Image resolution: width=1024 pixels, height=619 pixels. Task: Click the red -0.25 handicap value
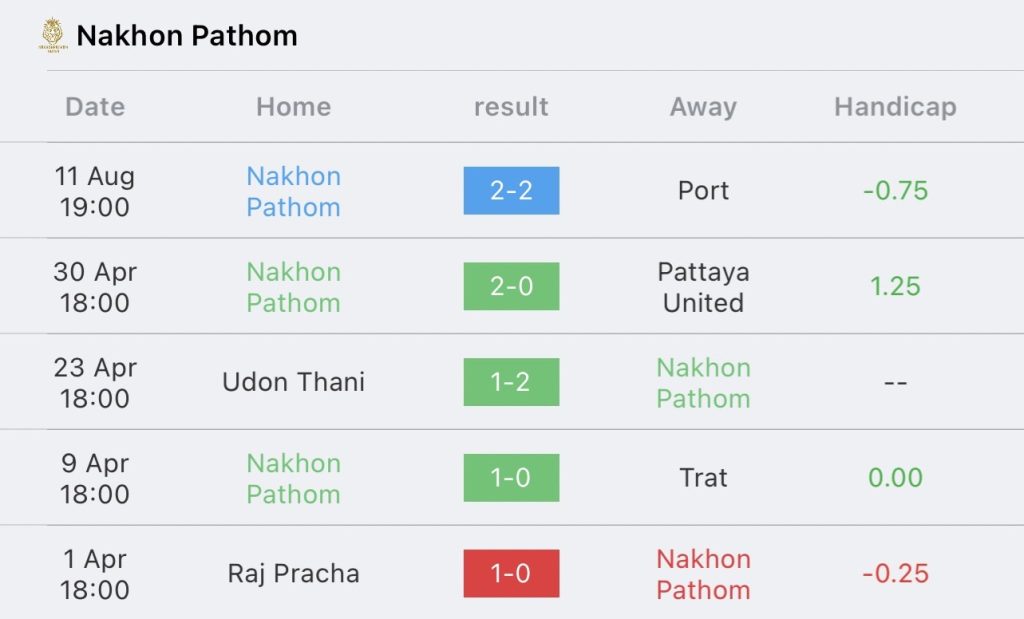click(895, 573)
